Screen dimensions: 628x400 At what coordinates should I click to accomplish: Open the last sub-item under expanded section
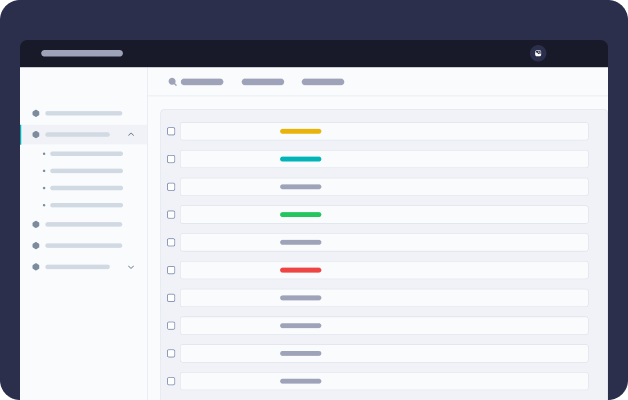[x=87, y=205]
